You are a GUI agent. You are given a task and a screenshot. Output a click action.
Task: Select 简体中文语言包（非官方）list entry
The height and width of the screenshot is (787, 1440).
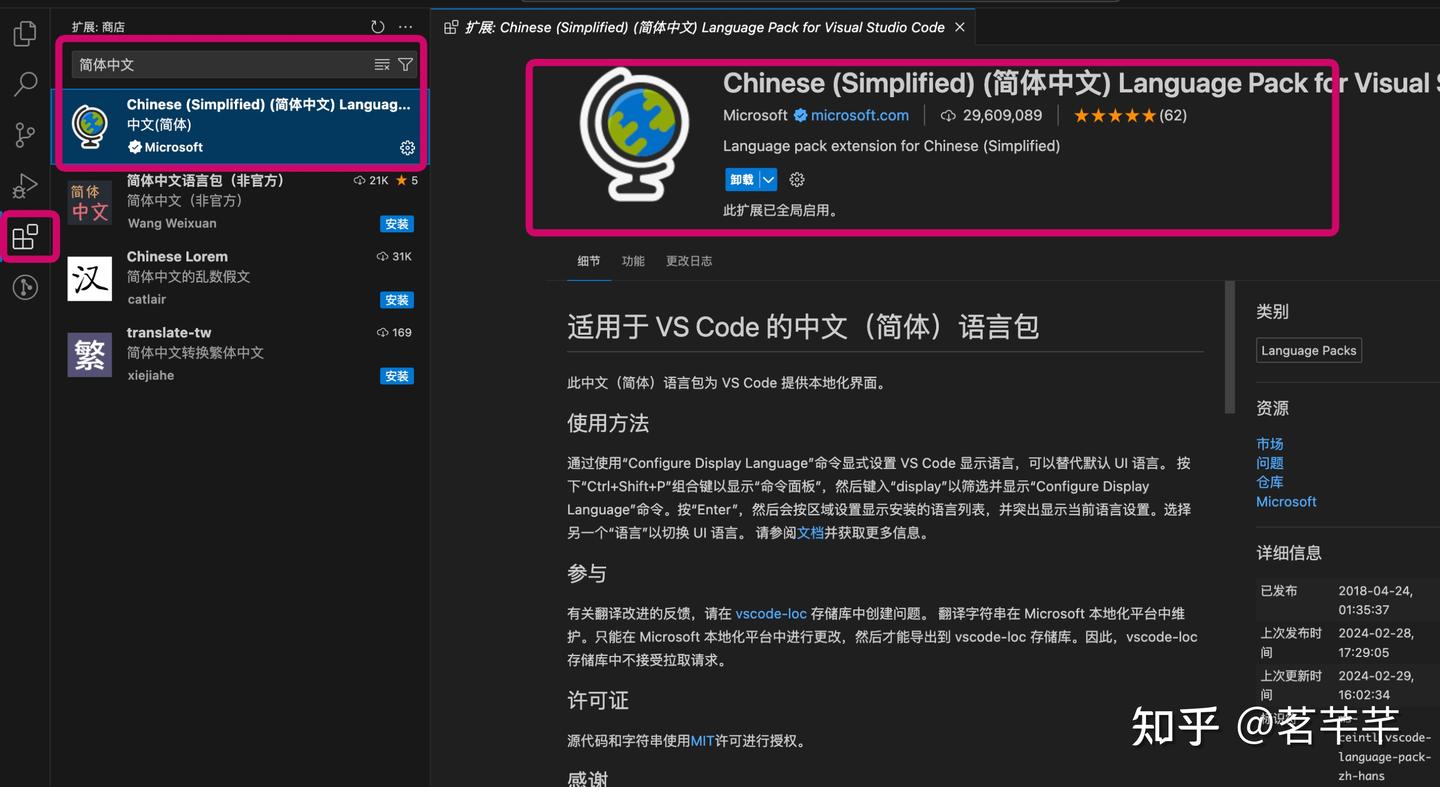pos(240,202)
